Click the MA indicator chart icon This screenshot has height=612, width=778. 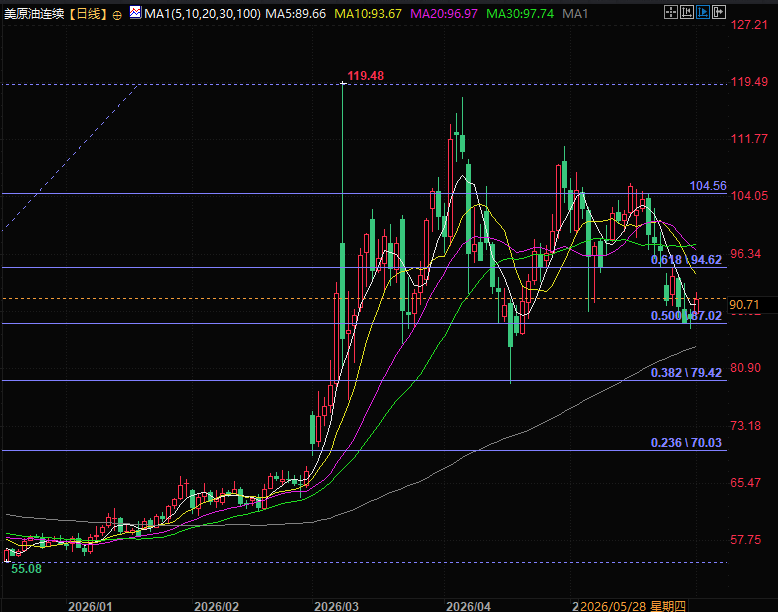click(135, 12)
